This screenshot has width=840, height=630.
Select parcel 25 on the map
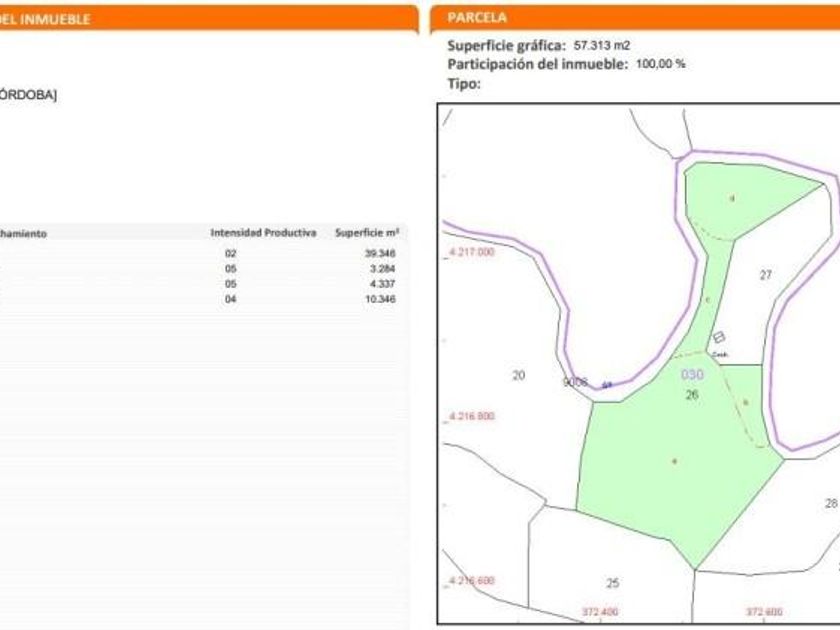pyautogui.click(x=612, y=582)
